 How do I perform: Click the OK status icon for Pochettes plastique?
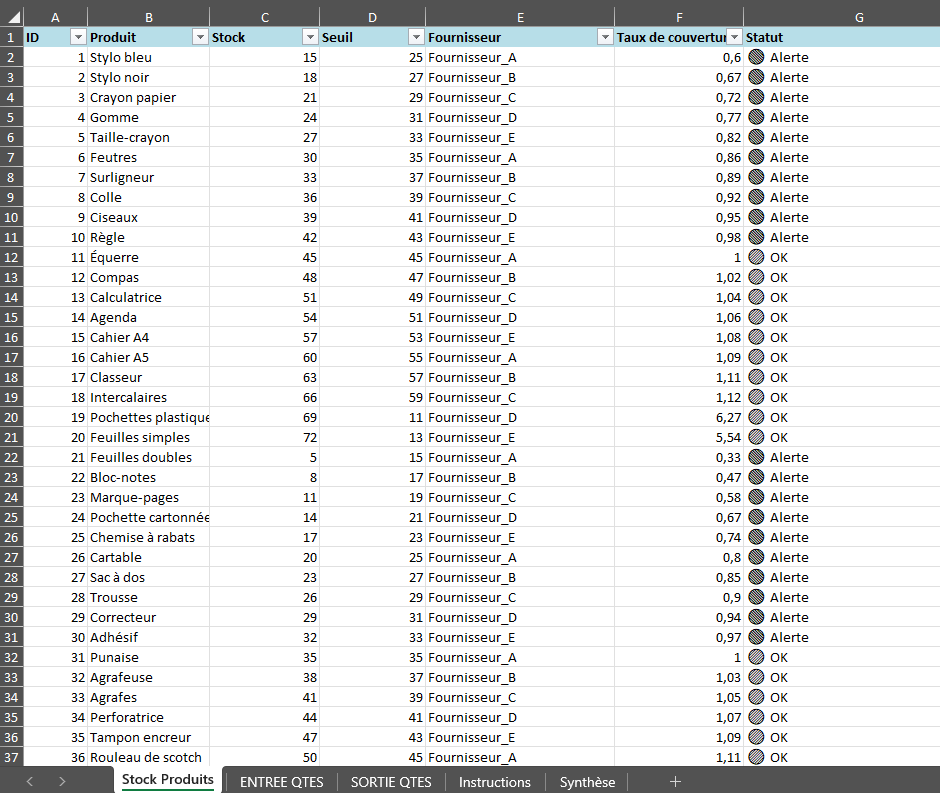[757, 417]
